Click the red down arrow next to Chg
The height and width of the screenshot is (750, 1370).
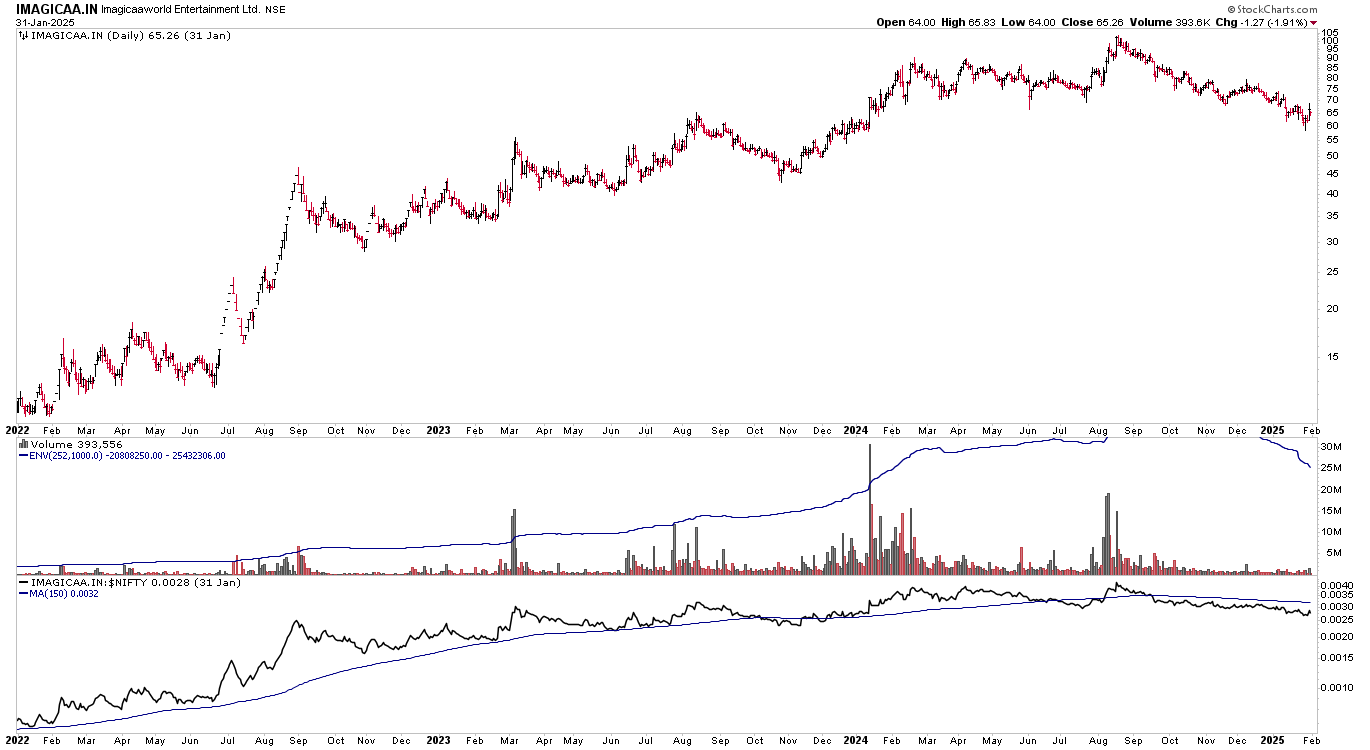[x=1314, y=22]
